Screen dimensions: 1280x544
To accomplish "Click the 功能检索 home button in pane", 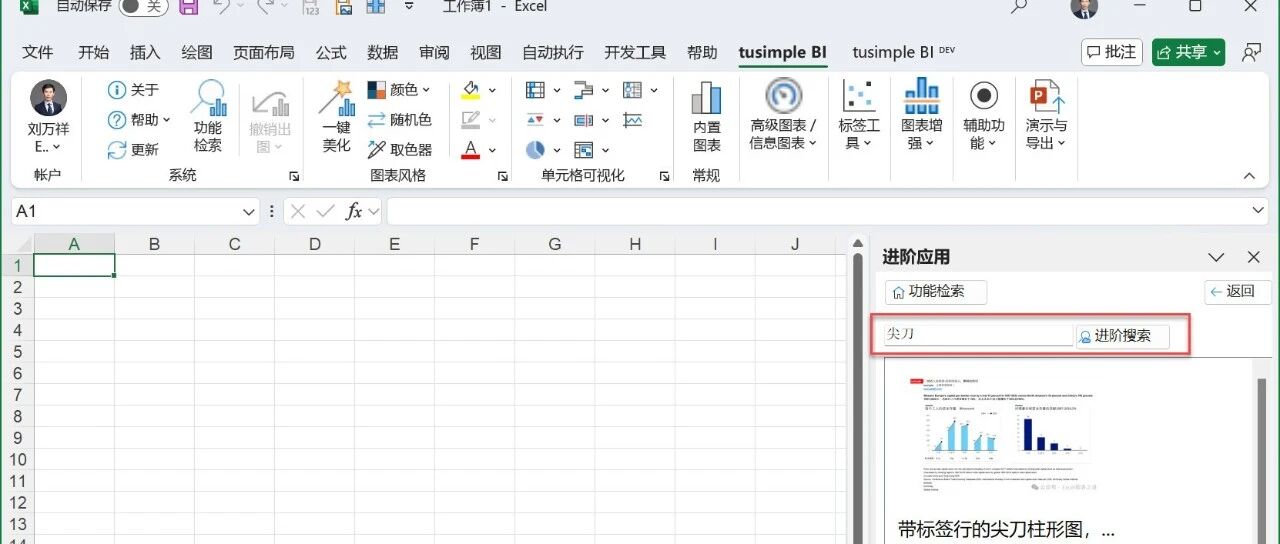I will click(x=937, y=292).
